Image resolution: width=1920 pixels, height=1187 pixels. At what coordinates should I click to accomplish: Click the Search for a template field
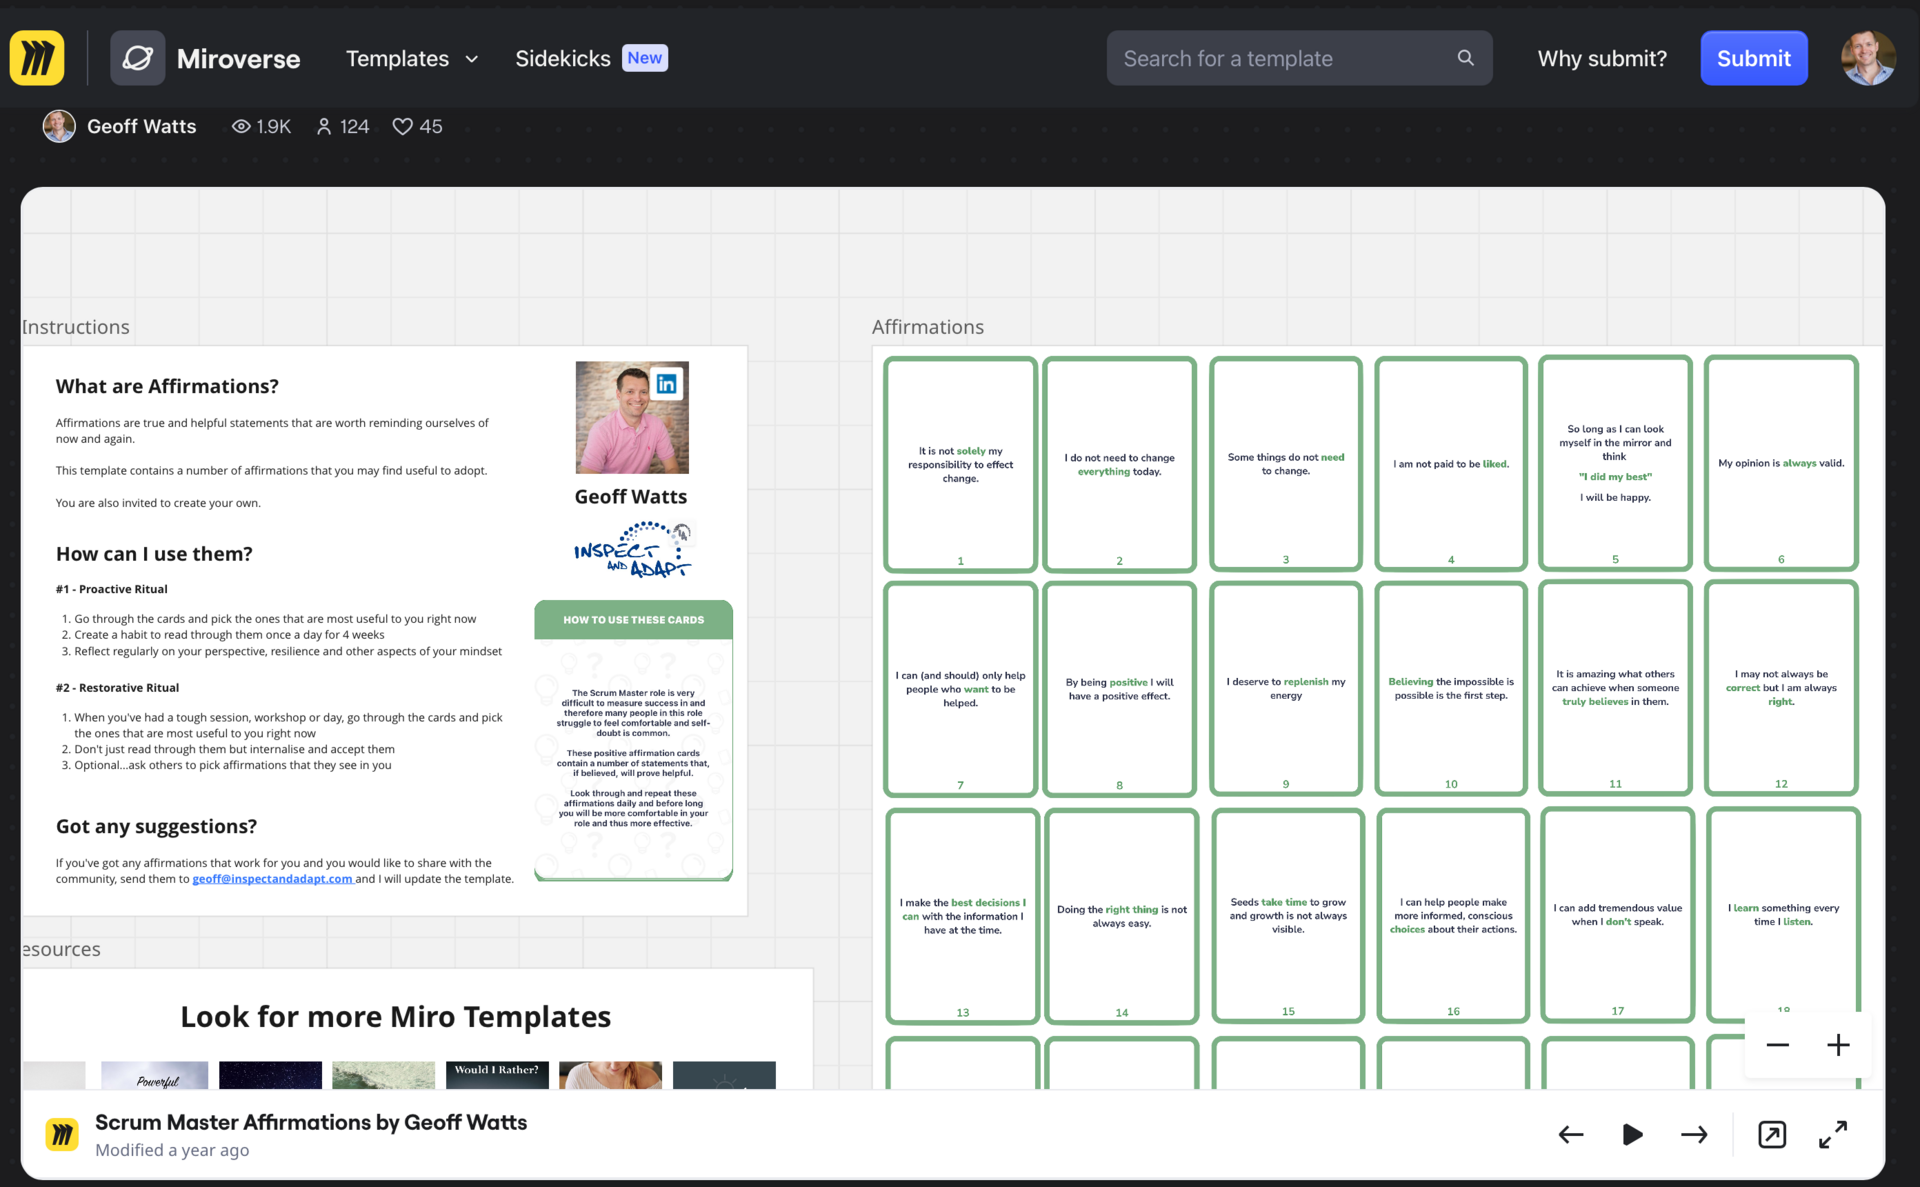click(x=1280, y=58)
